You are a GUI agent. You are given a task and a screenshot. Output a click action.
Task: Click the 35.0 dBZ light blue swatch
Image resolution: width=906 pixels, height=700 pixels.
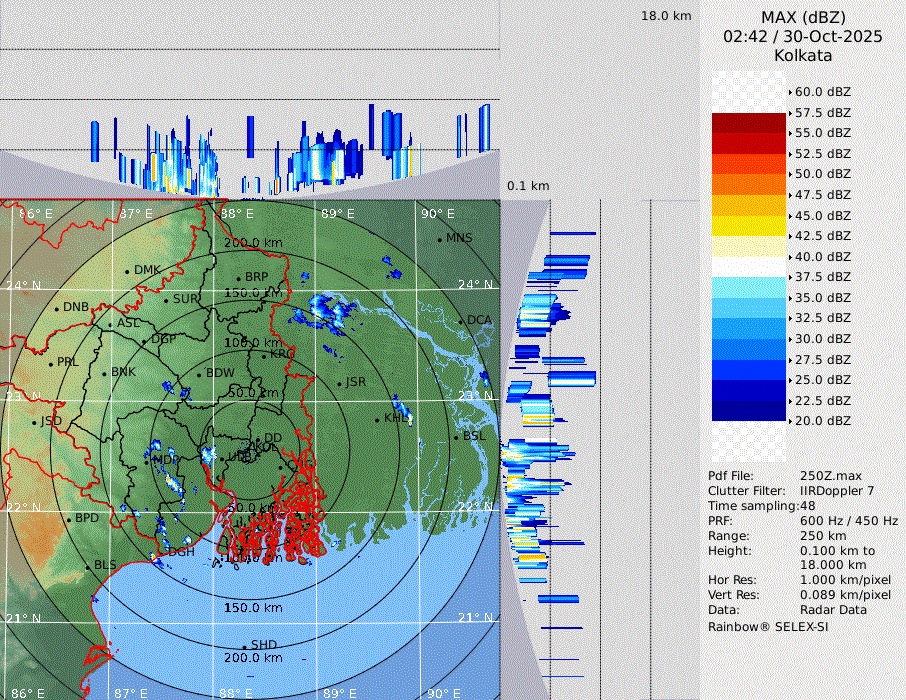coord(748,297)
